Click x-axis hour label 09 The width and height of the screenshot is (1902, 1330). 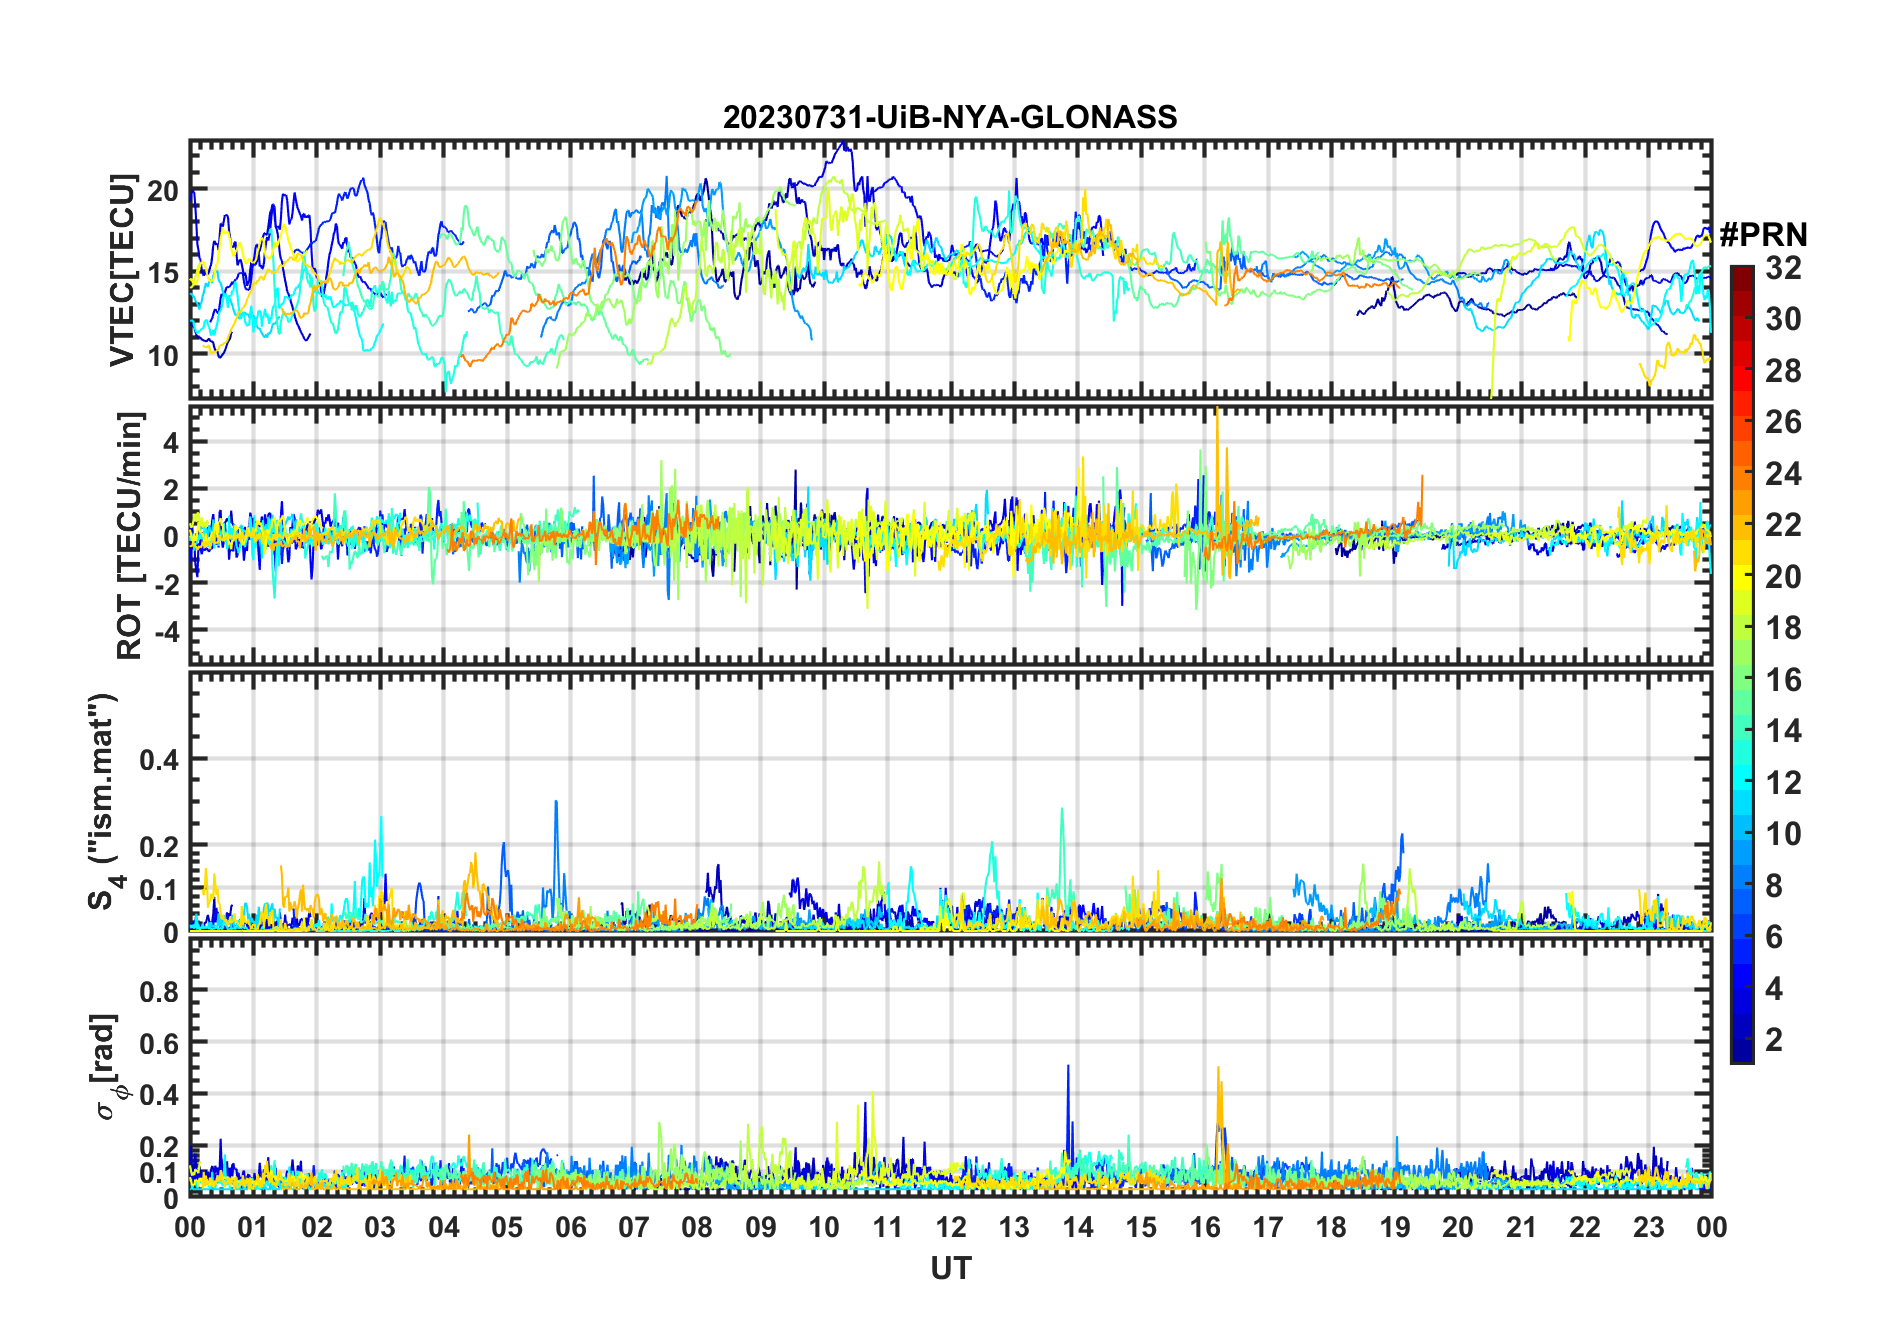[x=761, y=1227]
